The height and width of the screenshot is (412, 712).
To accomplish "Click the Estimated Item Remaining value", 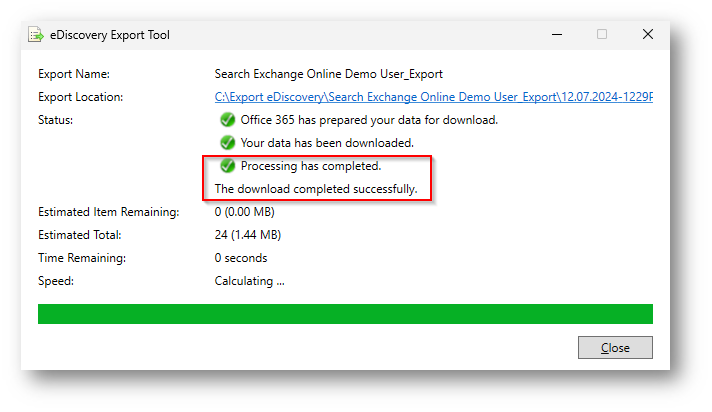I will click(245, 212).
